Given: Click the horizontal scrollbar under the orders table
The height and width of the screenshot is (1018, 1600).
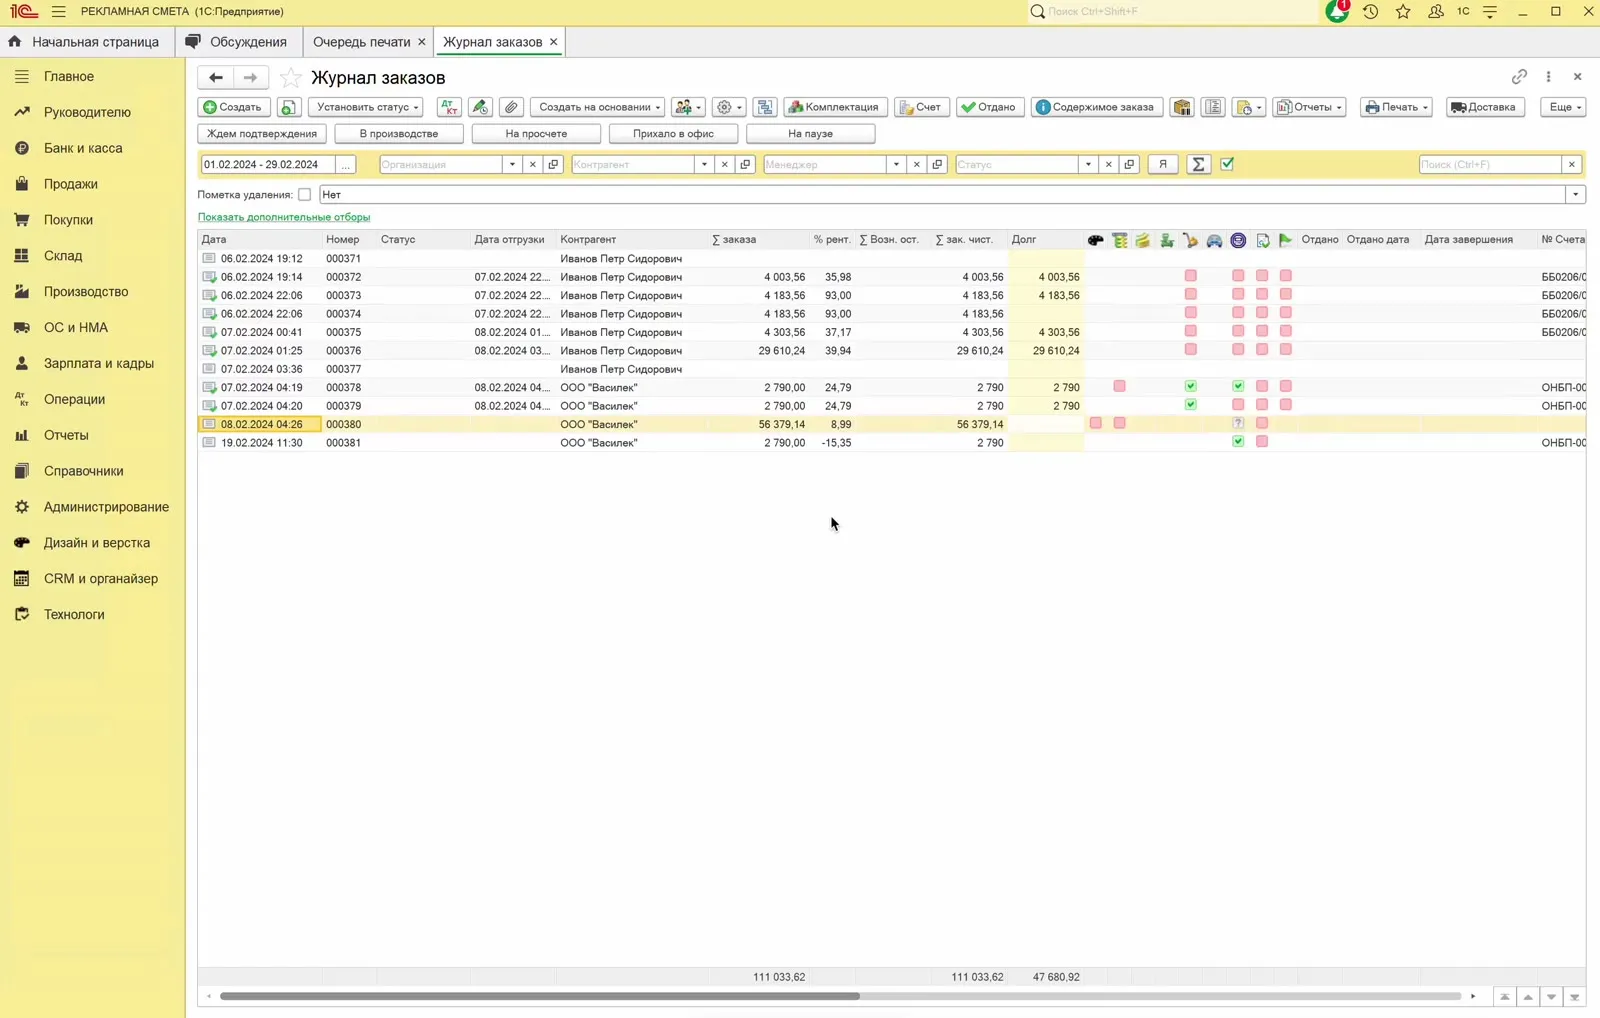Looking at the screenshot, I should tap(540, 996).
